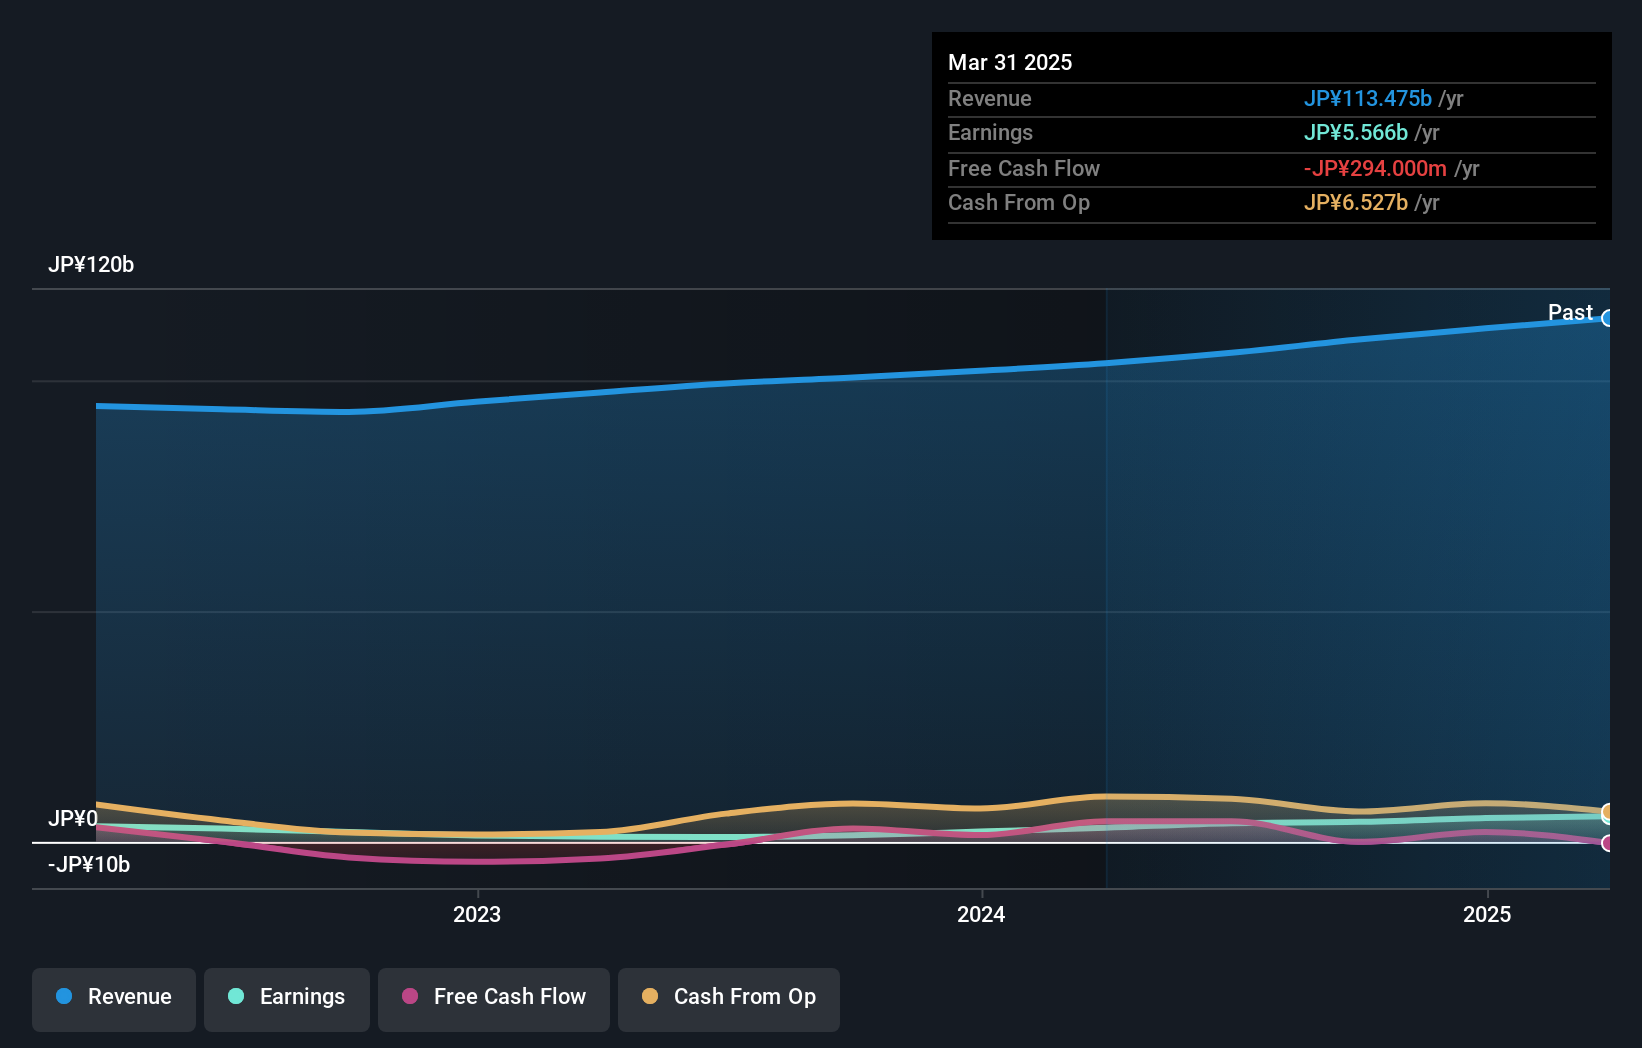The height and width of the screenshot is (1048, 1642).
Task: Click the JP¥5.566b earnings value
Action: click(1355, 132)
